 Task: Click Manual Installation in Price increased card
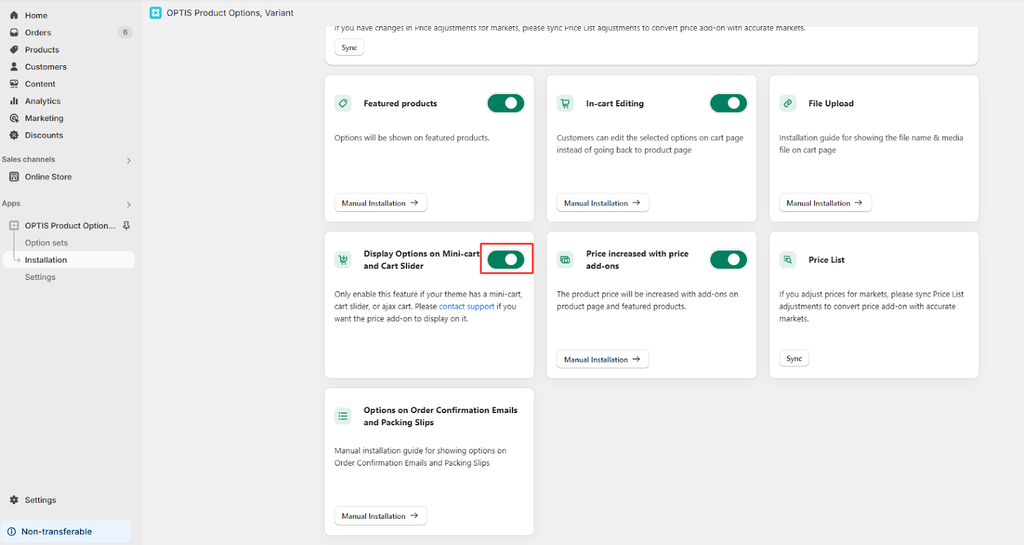coord(602,359)
